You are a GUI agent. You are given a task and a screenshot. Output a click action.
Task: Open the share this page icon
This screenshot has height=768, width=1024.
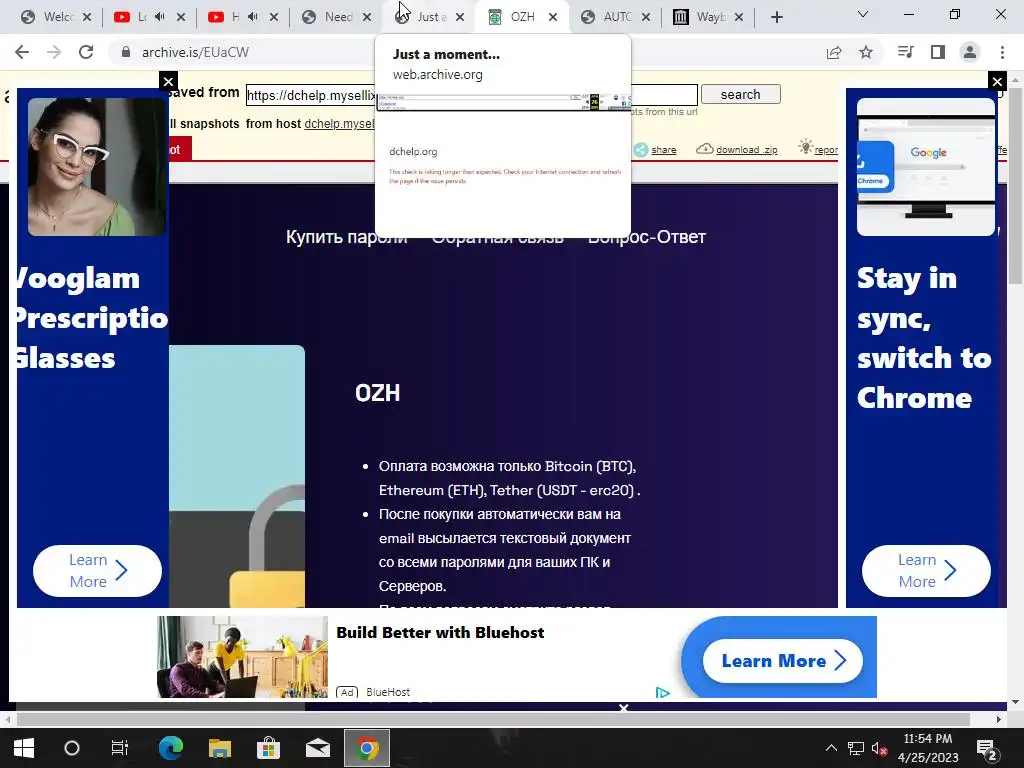tap(834, 52)
